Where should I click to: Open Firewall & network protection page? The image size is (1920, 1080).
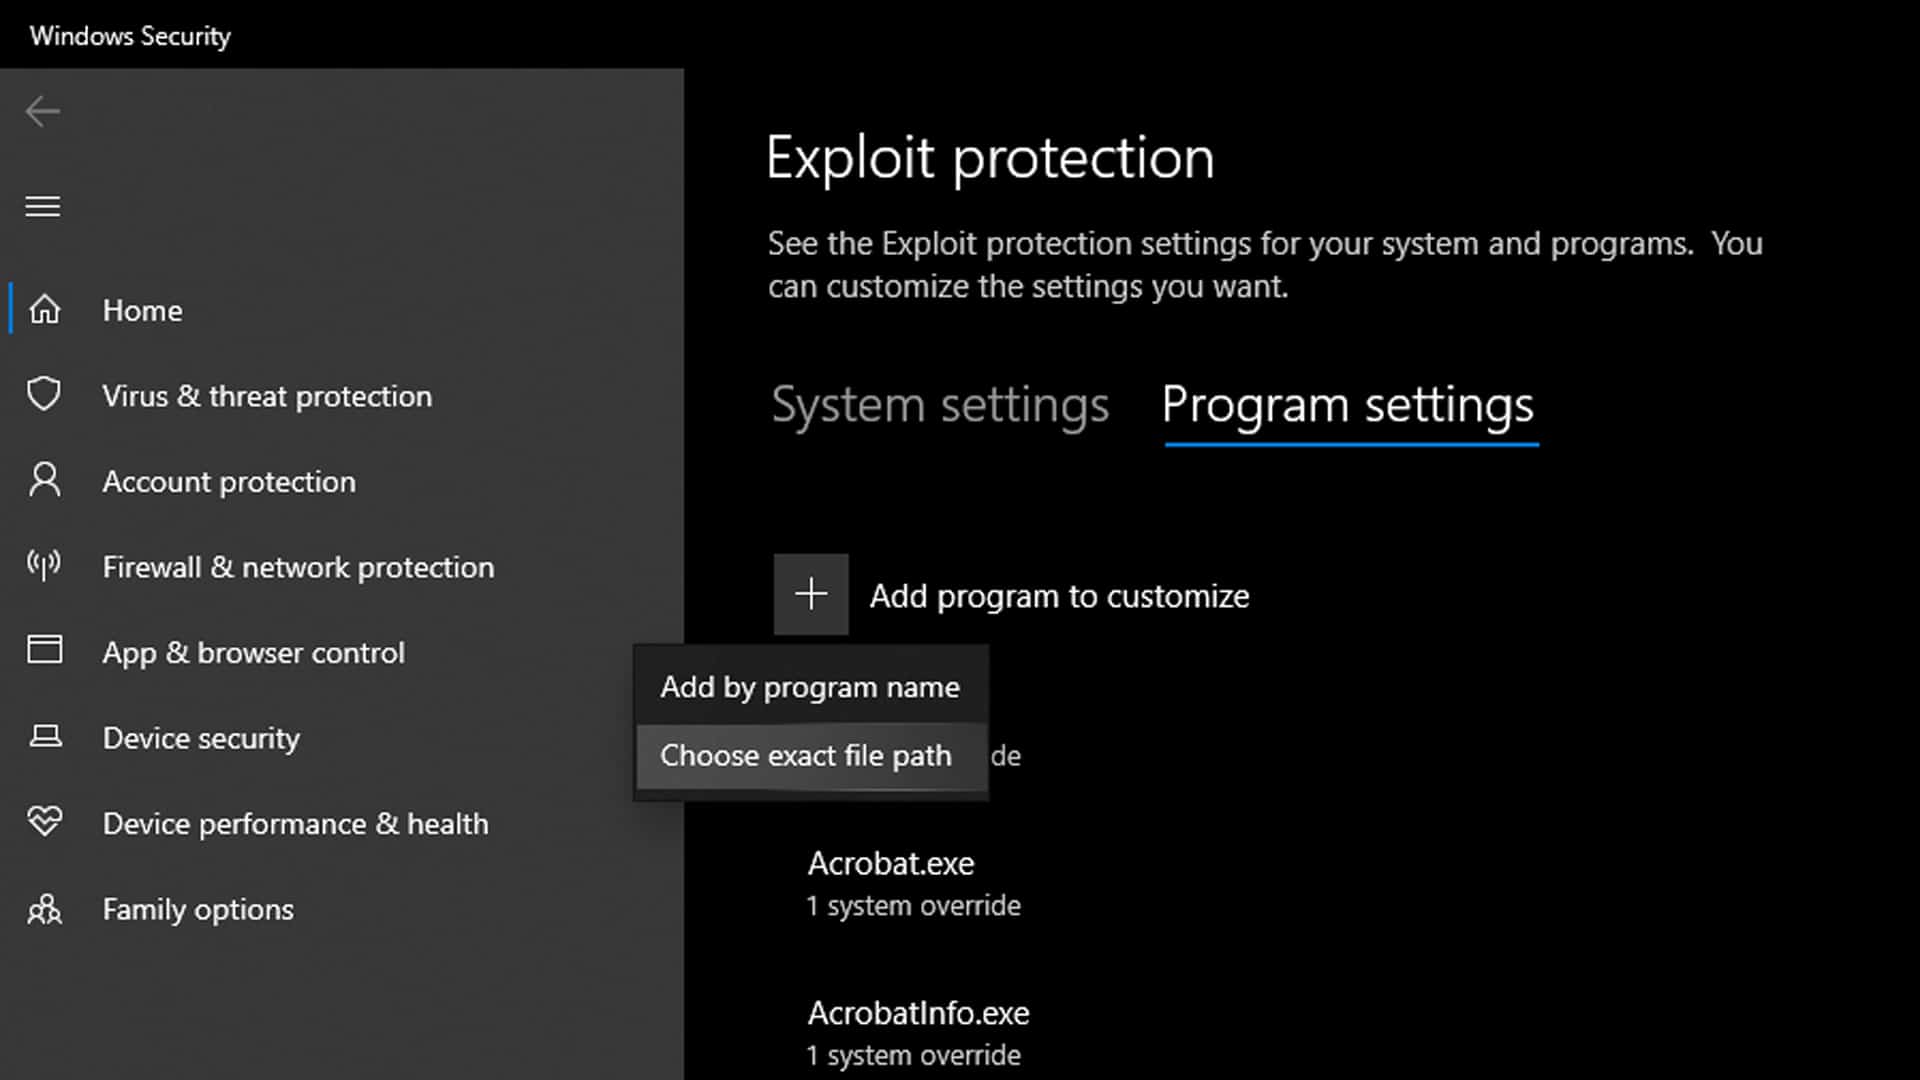[x=298, y=567]
